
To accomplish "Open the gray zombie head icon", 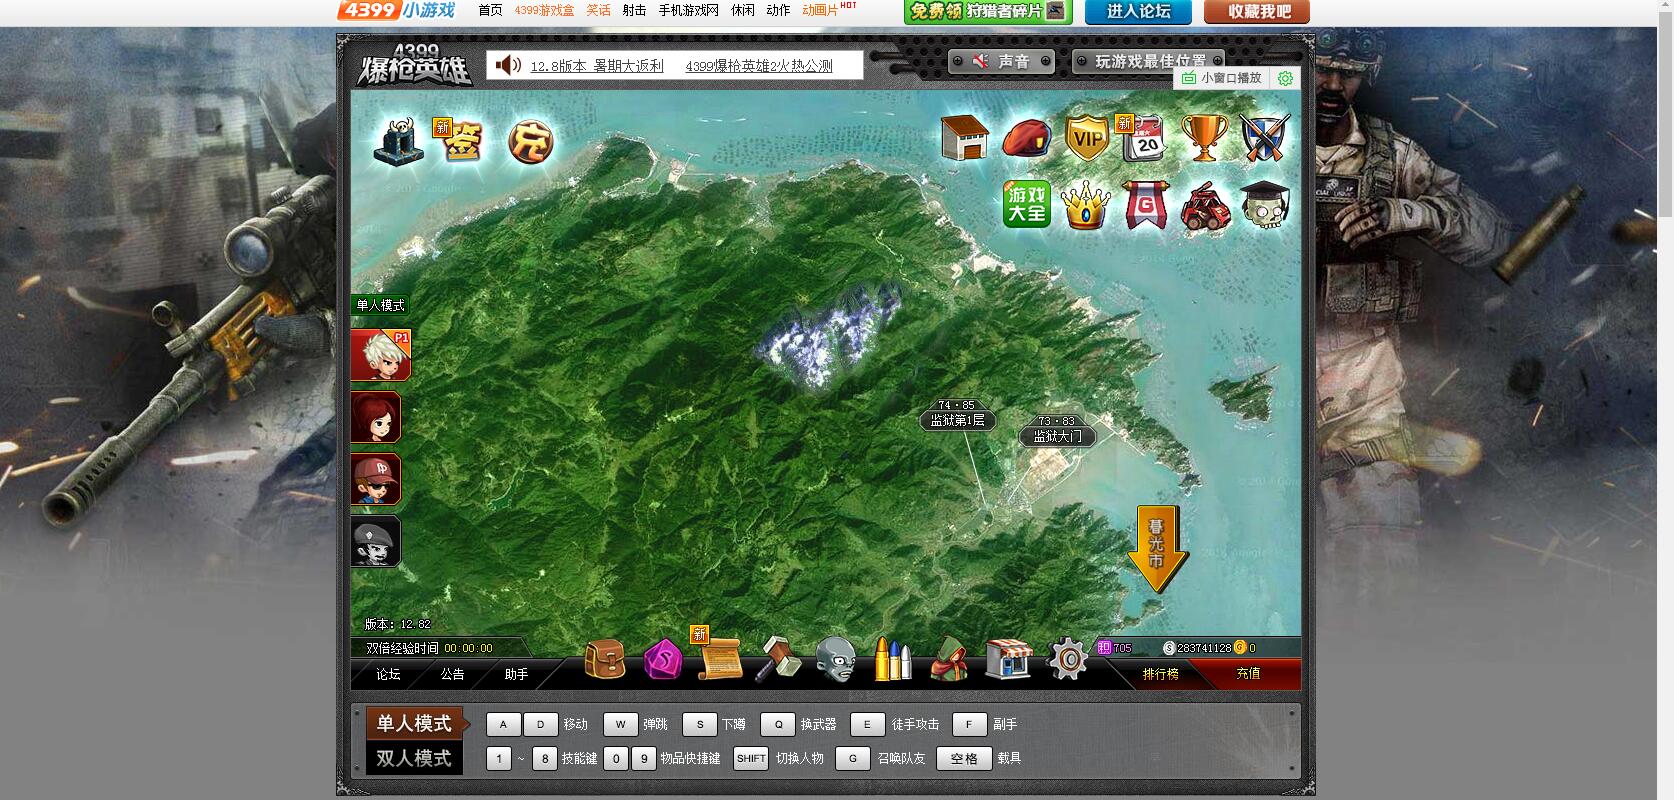I will (835, 660).
